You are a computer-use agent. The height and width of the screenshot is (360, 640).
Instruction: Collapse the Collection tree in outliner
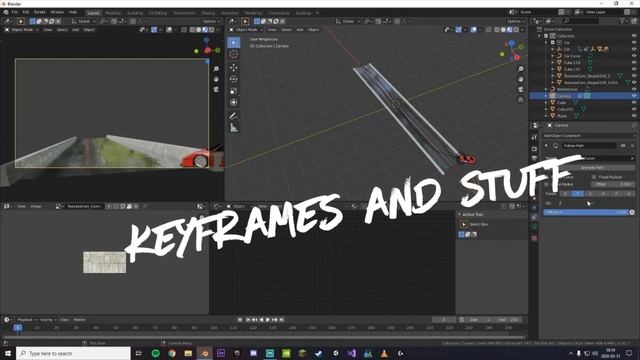(x=540, y=36)
